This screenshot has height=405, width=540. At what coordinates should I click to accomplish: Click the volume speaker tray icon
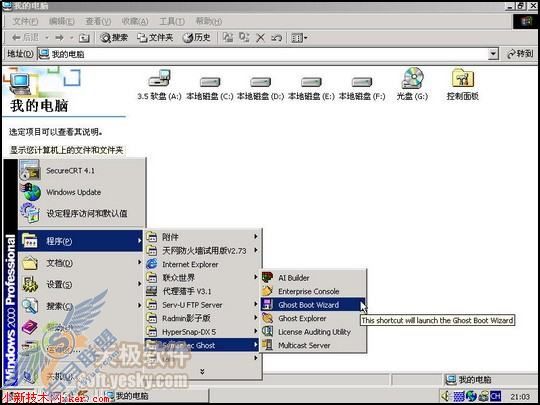pos(445,396)
